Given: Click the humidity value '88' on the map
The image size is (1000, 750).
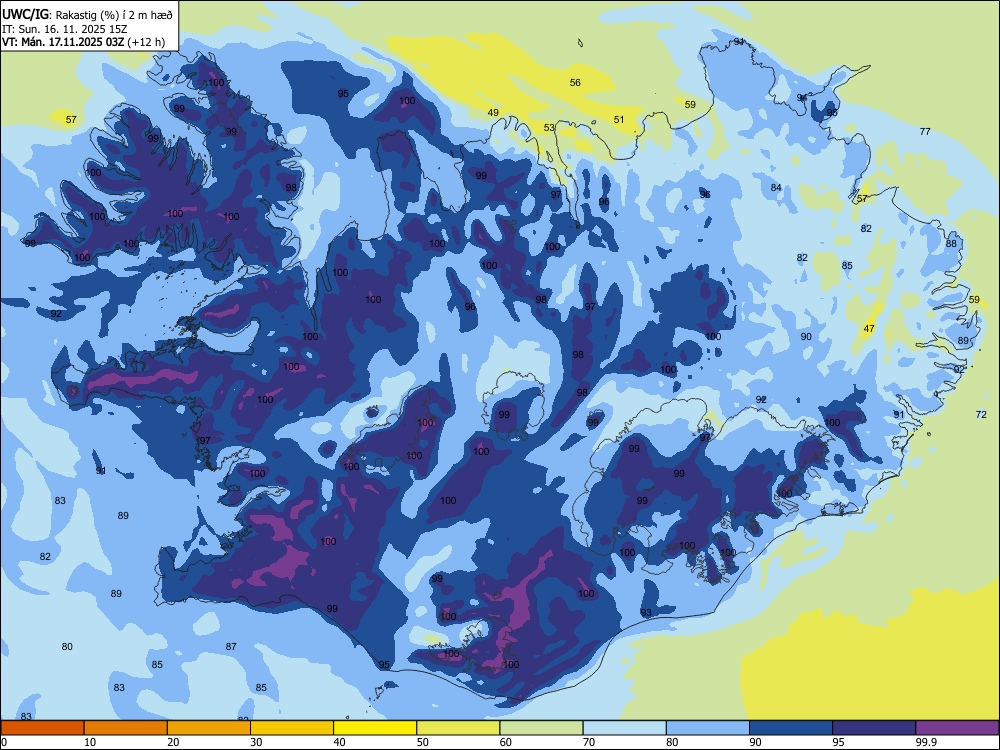Looking at the screenshot, I should 952,244.
